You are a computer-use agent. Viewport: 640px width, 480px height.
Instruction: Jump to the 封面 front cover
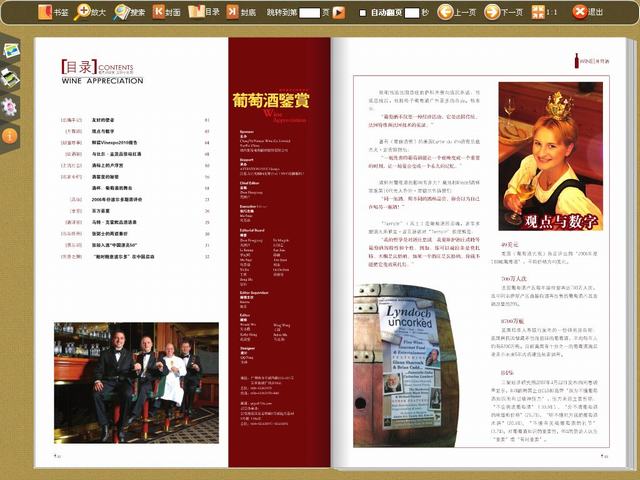tap(167, 12)
